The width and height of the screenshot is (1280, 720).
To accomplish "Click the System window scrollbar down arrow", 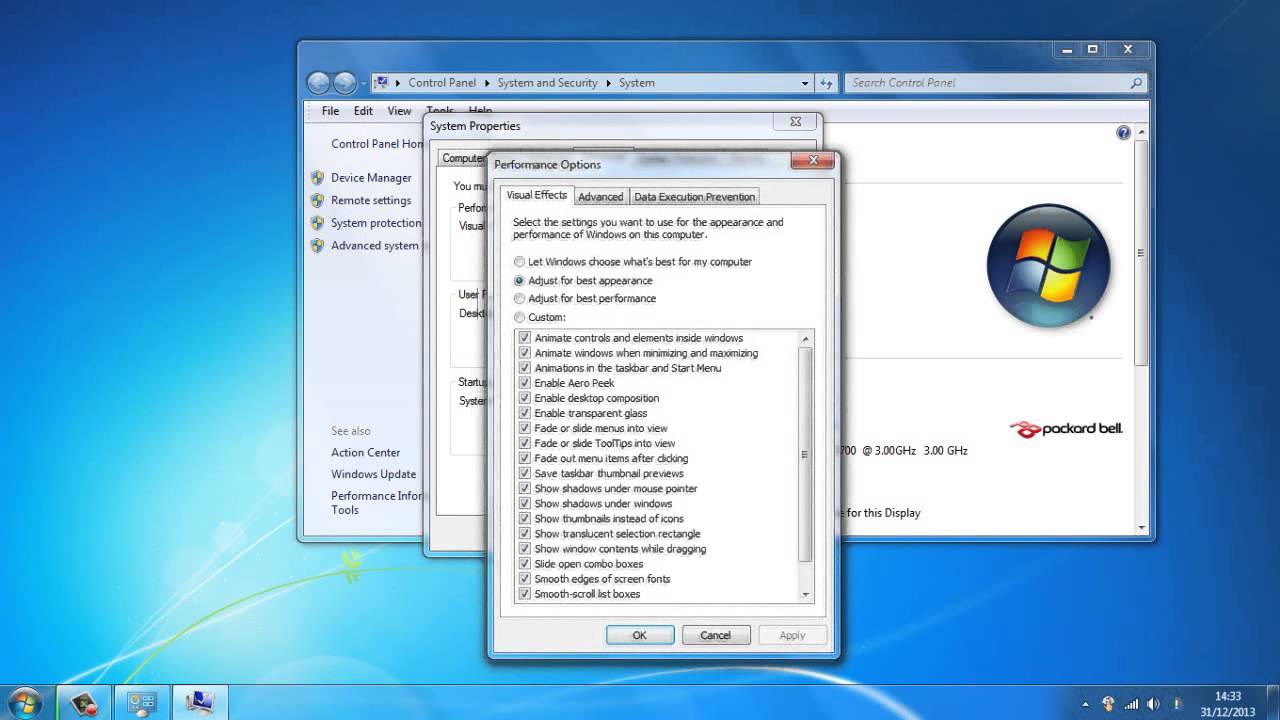I will [x=1142, y=527].
